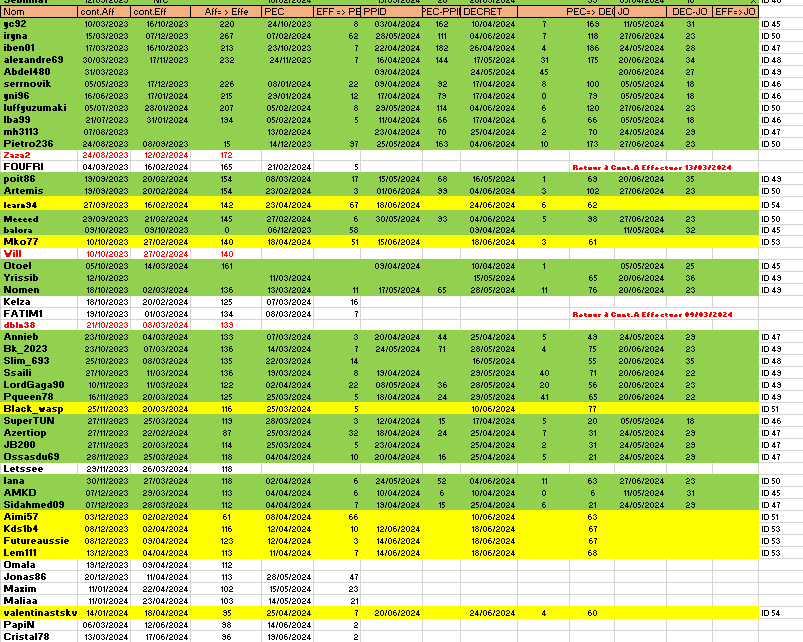Viewport: 803px width, 642px height.
Task: Click the red "Retour" note in FOUFRI row
Action: click(652, 167)
